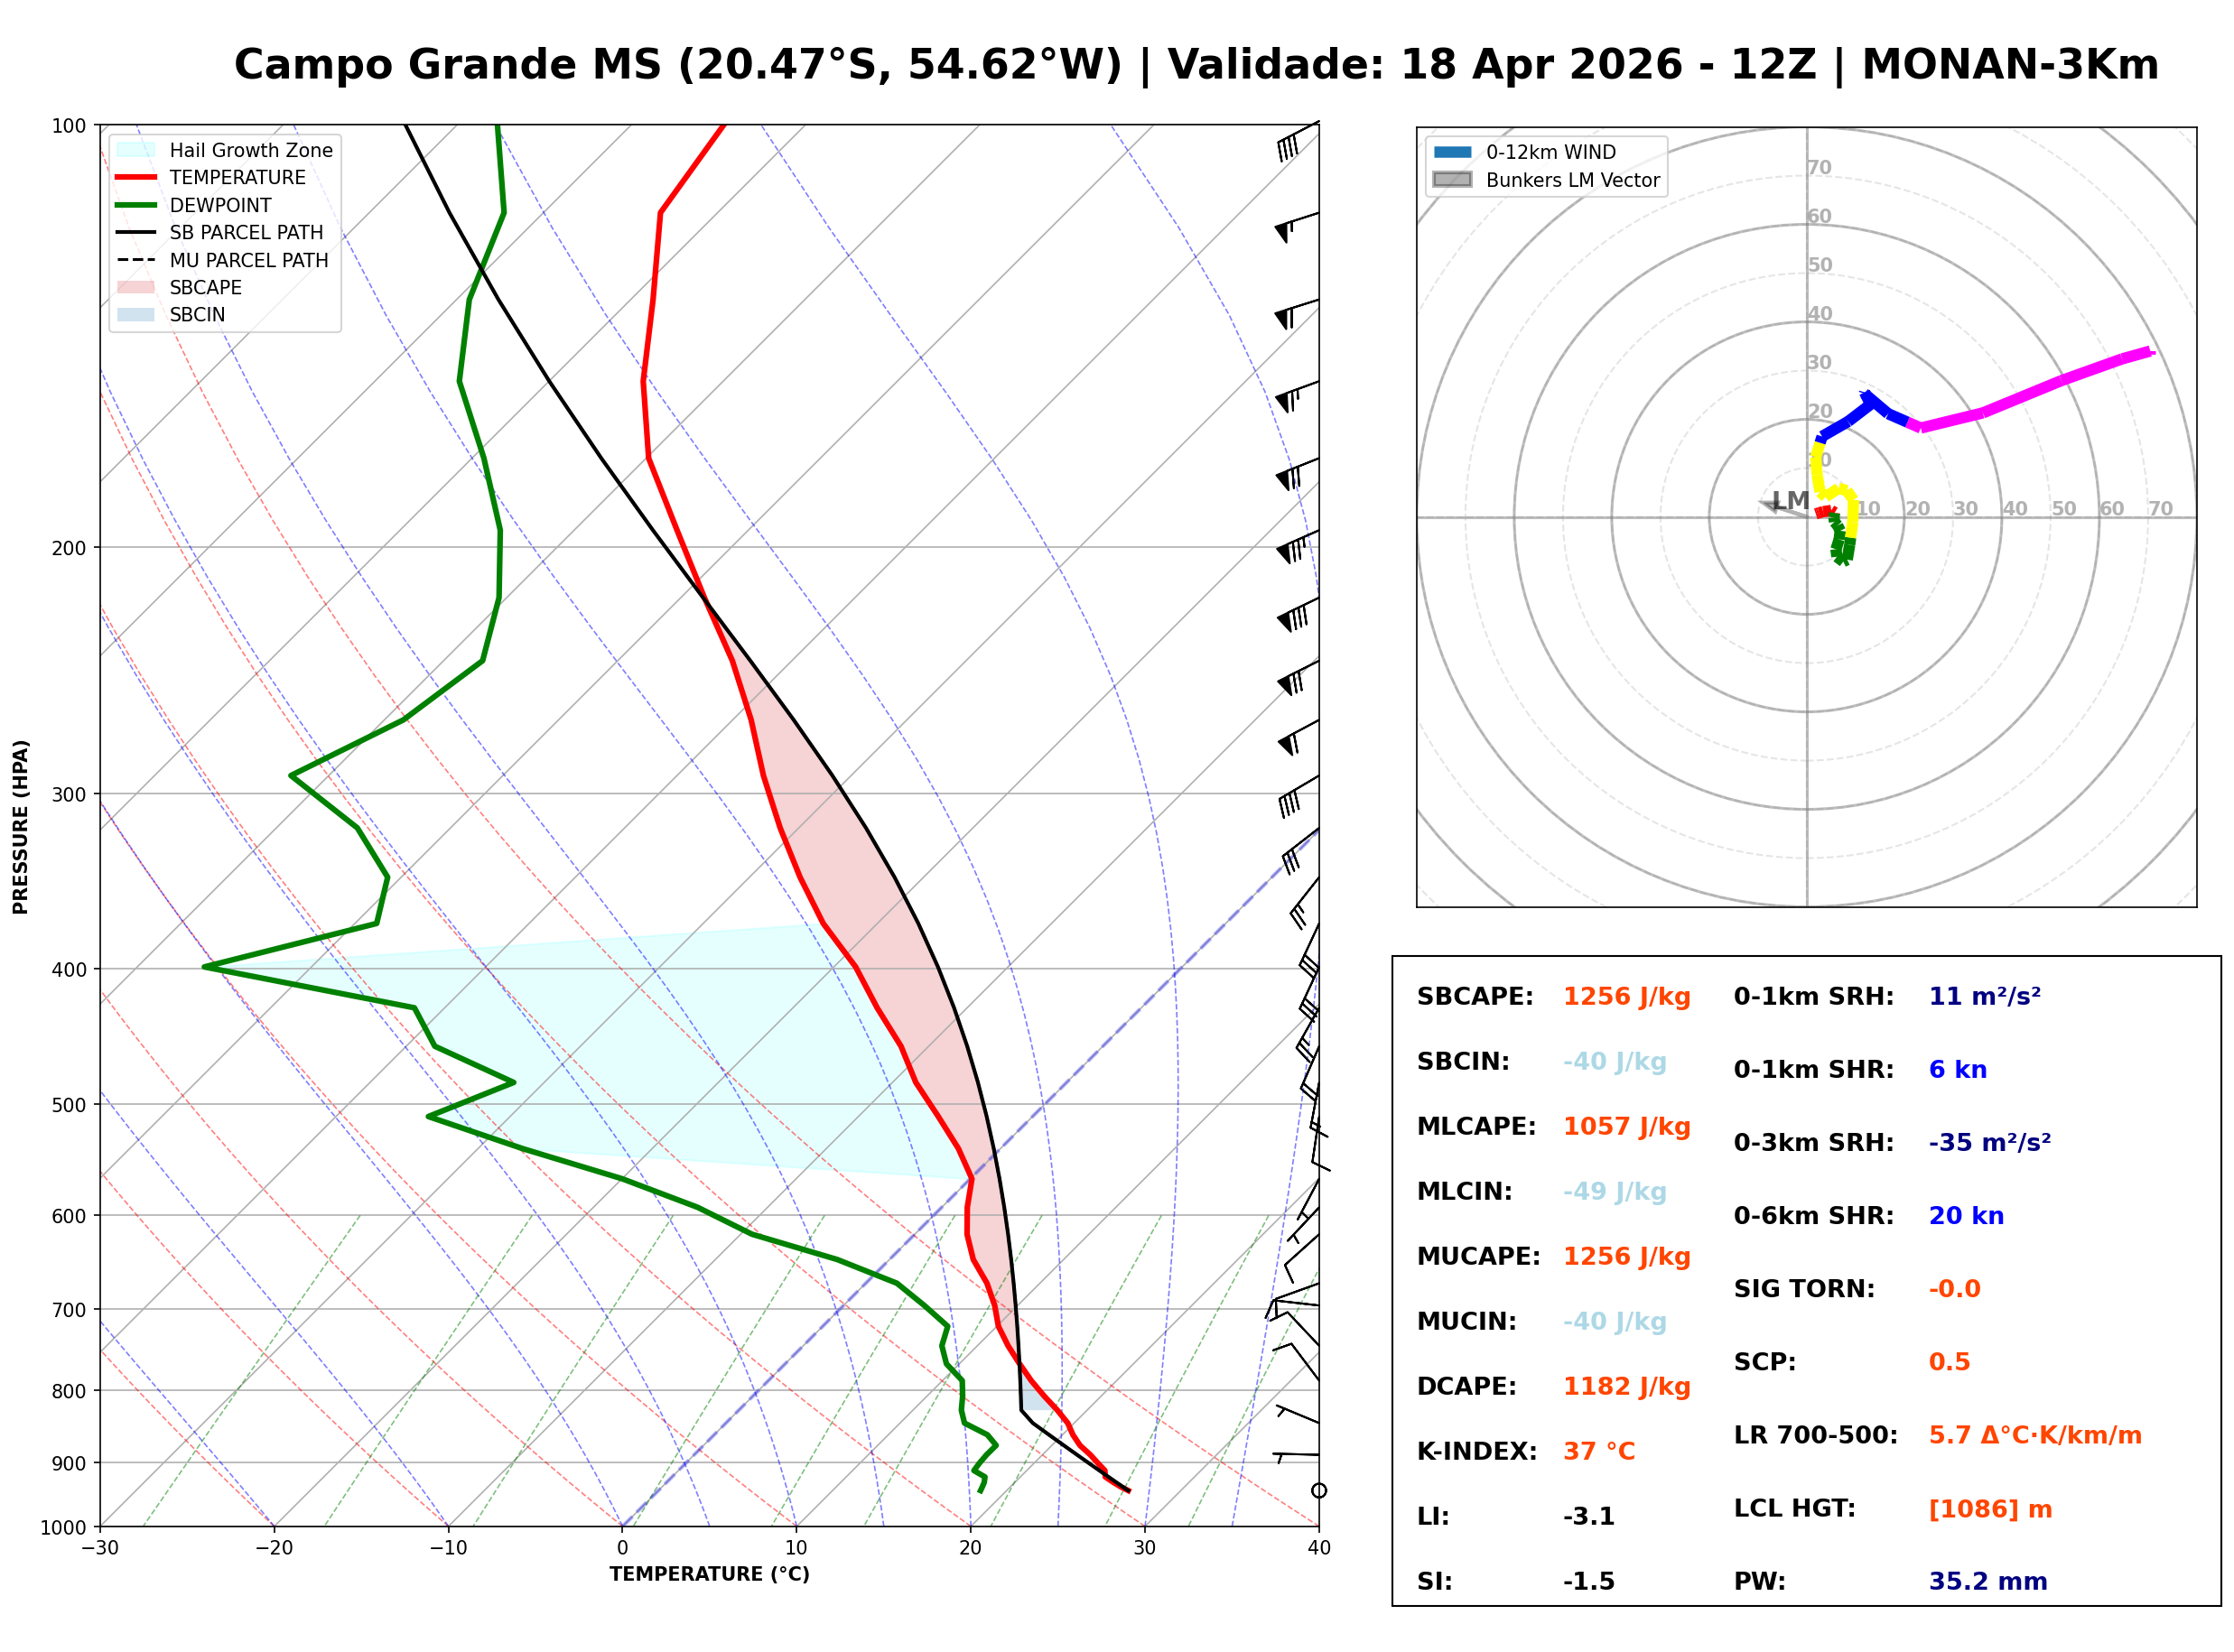This screenshot has height=1652, width=2234.
Task: Click the SB PARCEL PATH legend entry
Action: click(136, 233)
